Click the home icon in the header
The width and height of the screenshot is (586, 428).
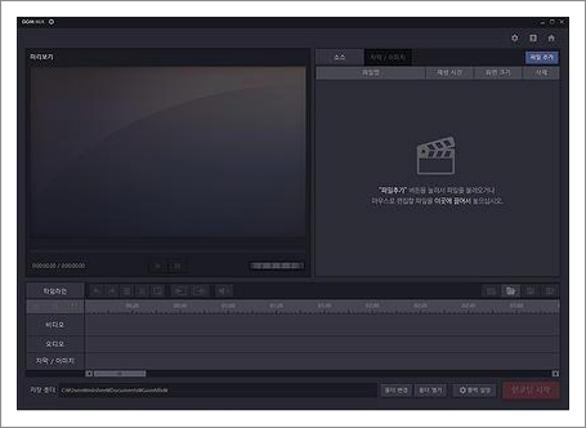tap(551, 38)
